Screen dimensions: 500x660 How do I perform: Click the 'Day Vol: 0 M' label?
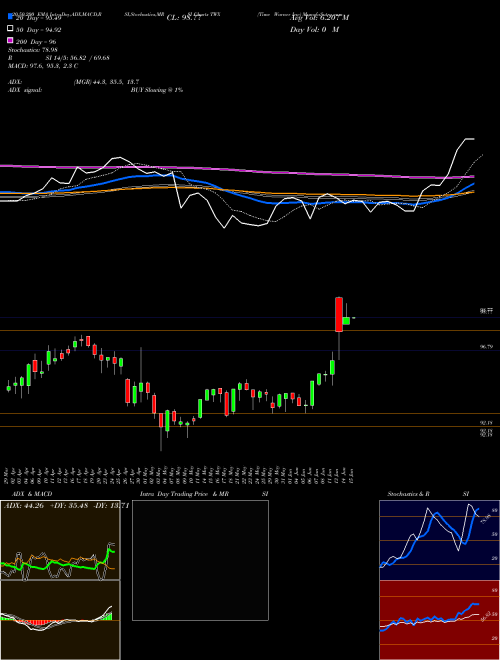314,30
